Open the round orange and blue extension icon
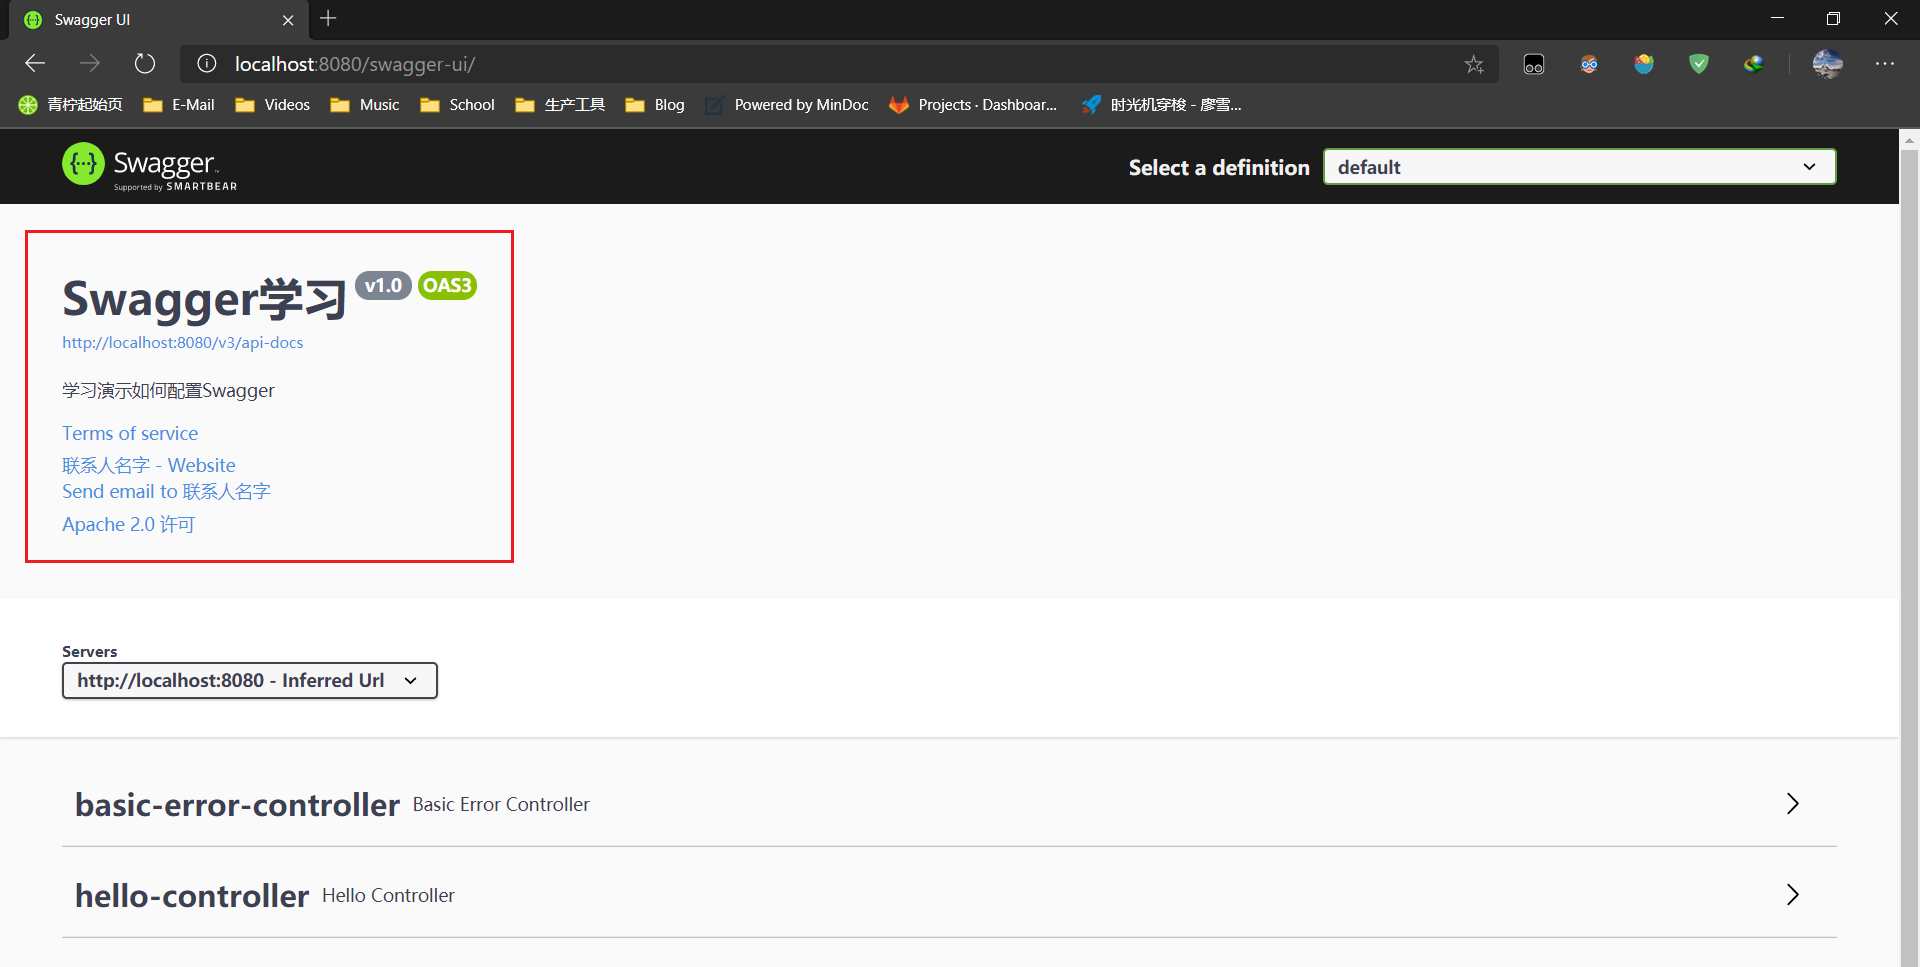 tap(1644, 65)
